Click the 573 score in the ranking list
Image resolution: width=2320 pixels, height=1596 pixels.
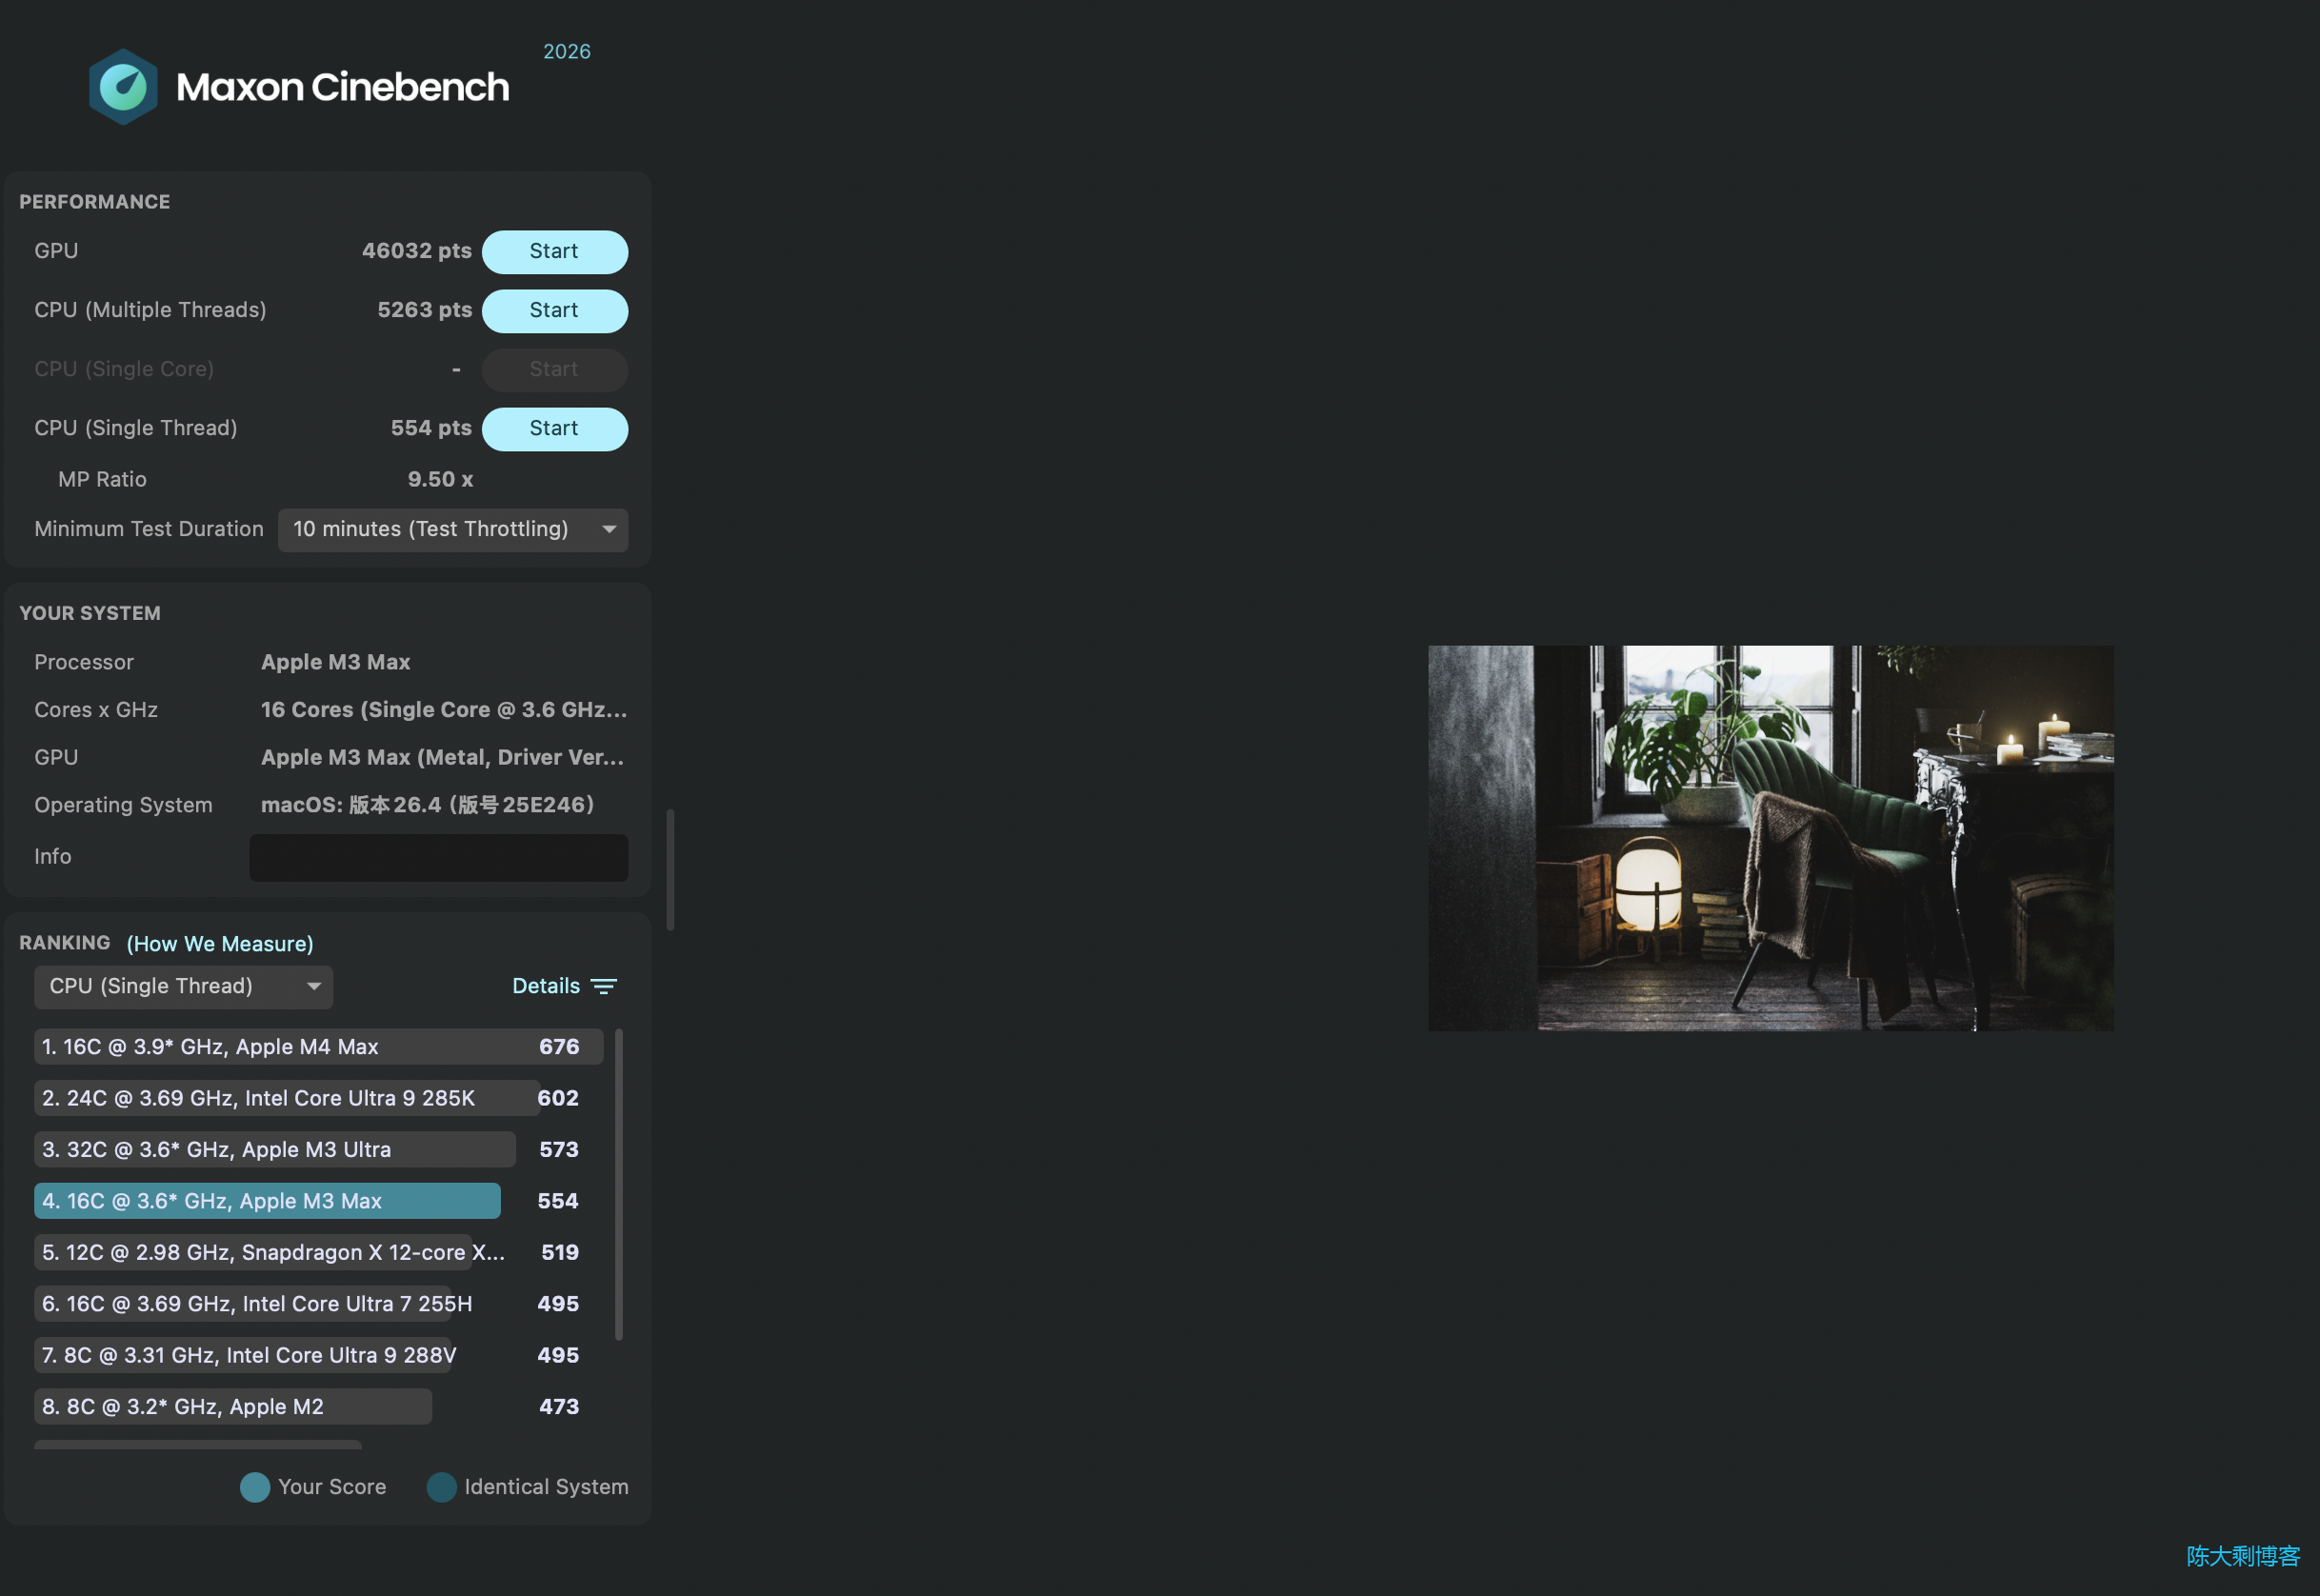559,1150
